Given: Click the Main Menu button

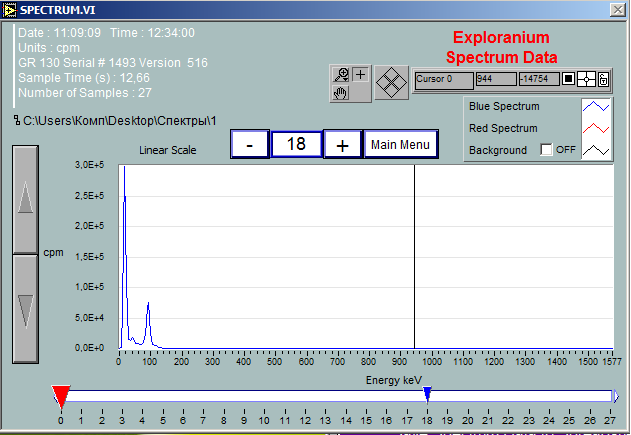Looking at the screenshot, I should point(401,144).
